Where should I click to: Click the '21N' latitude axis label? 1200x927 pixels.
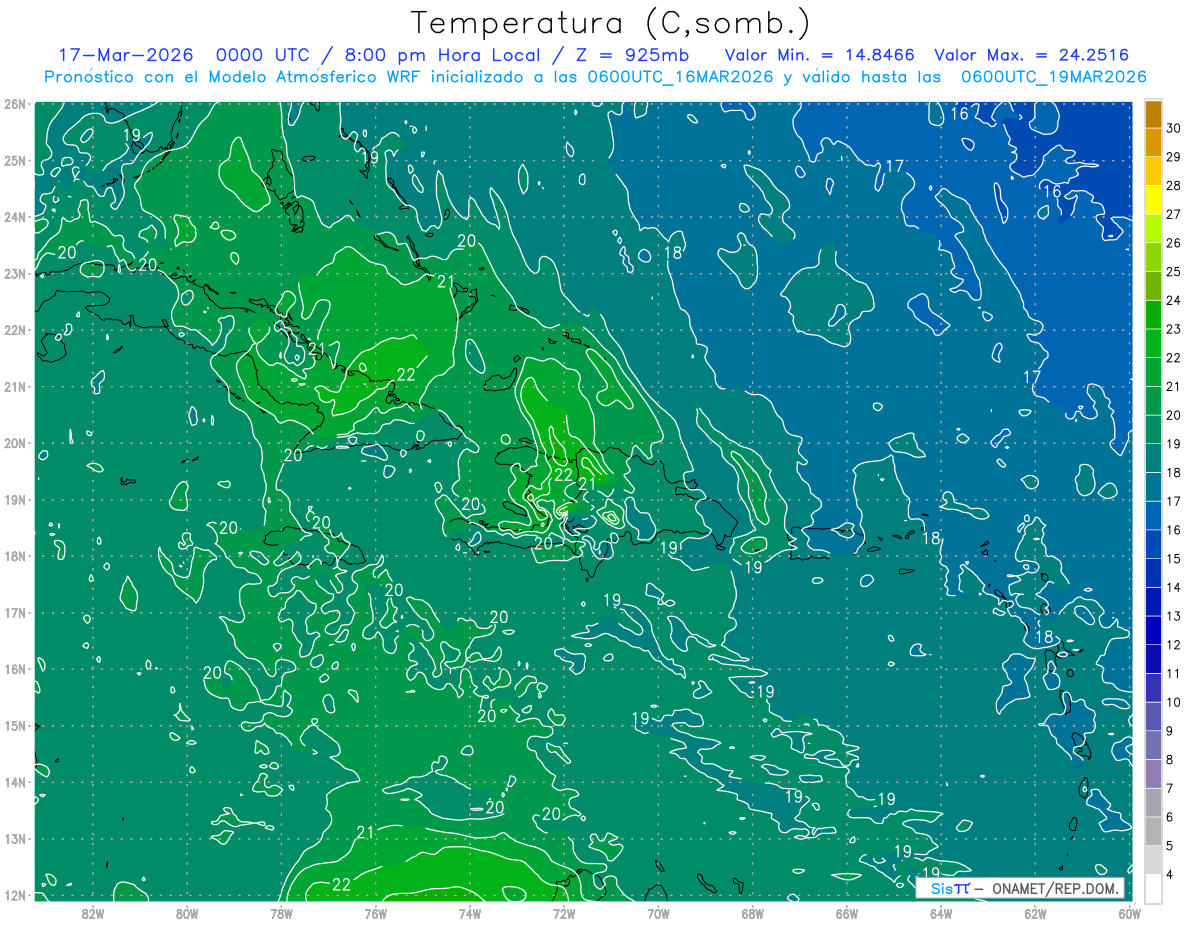click(x=15, y=386)
